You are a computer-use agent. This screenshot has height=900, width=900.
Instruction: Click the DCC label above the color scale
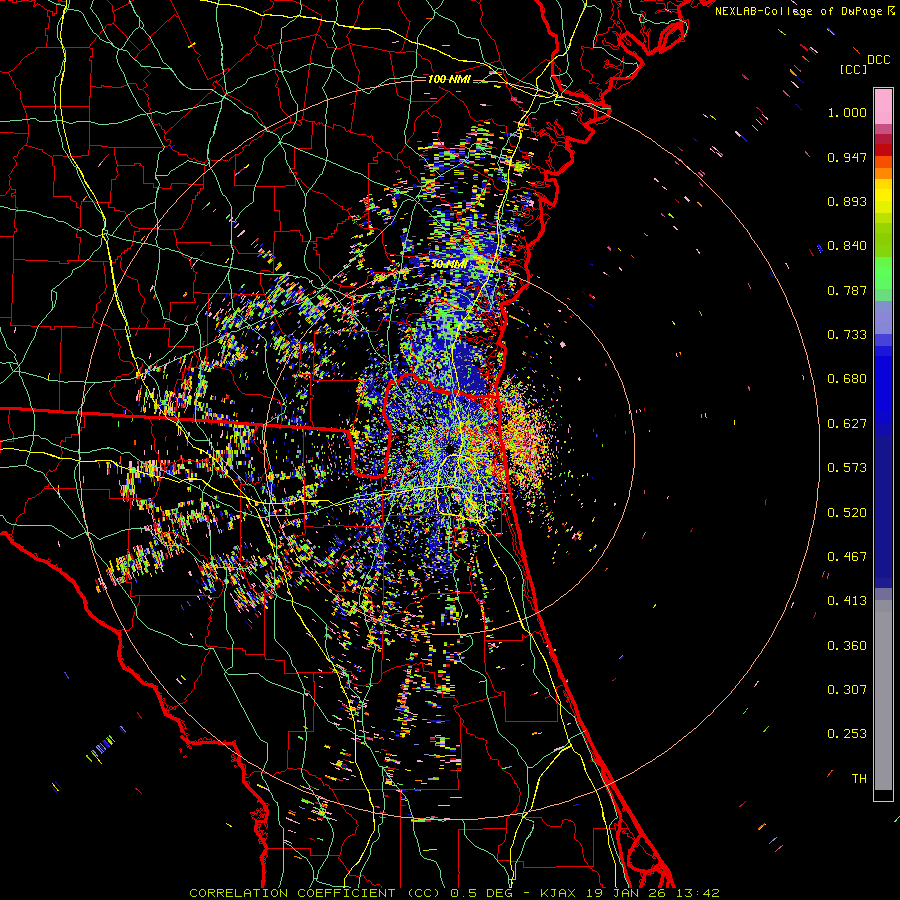(x=878, y=60)
